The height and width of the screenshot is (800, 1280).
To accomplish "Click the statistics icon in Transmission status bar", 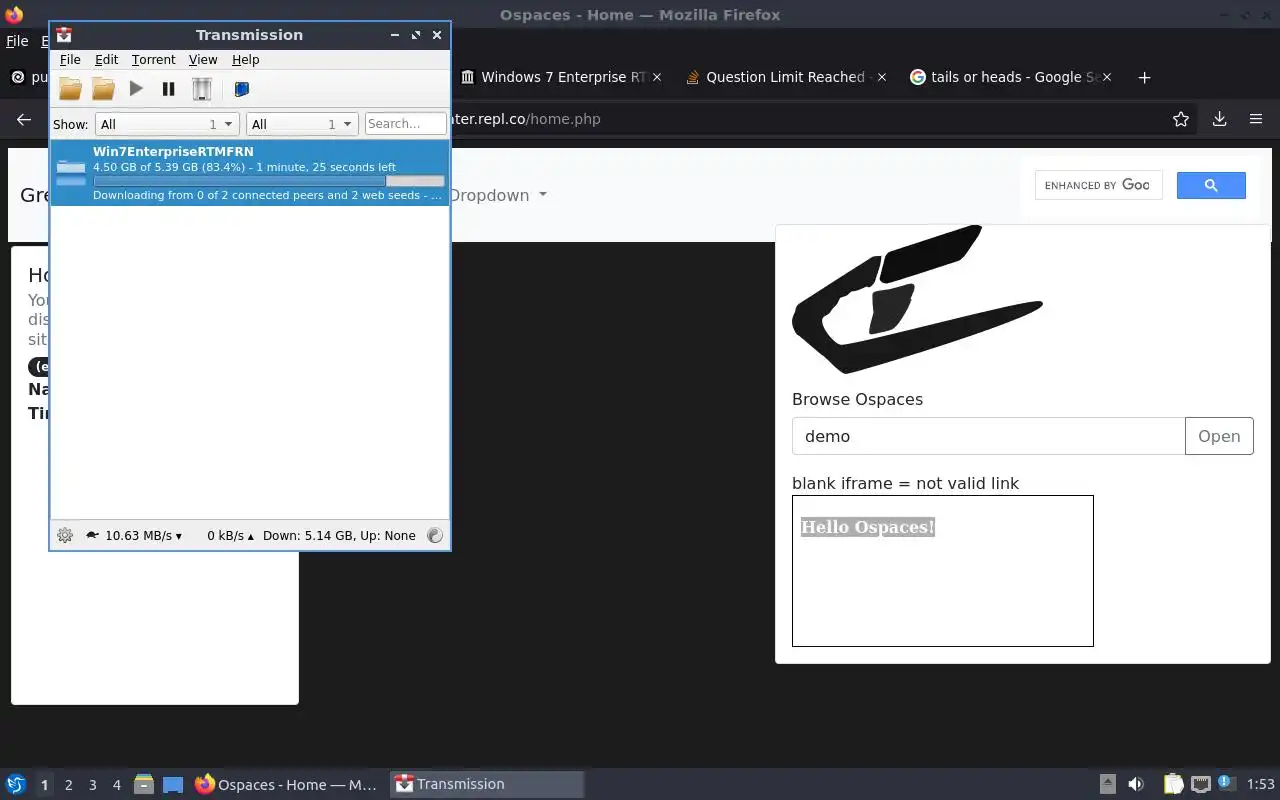I will [435, 535].
